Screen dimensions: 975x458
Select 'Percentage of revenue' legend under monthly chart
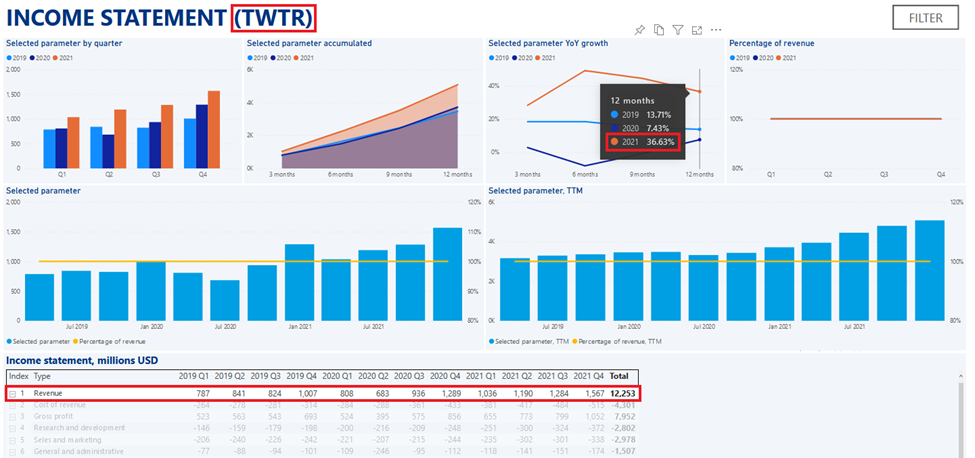109,341
